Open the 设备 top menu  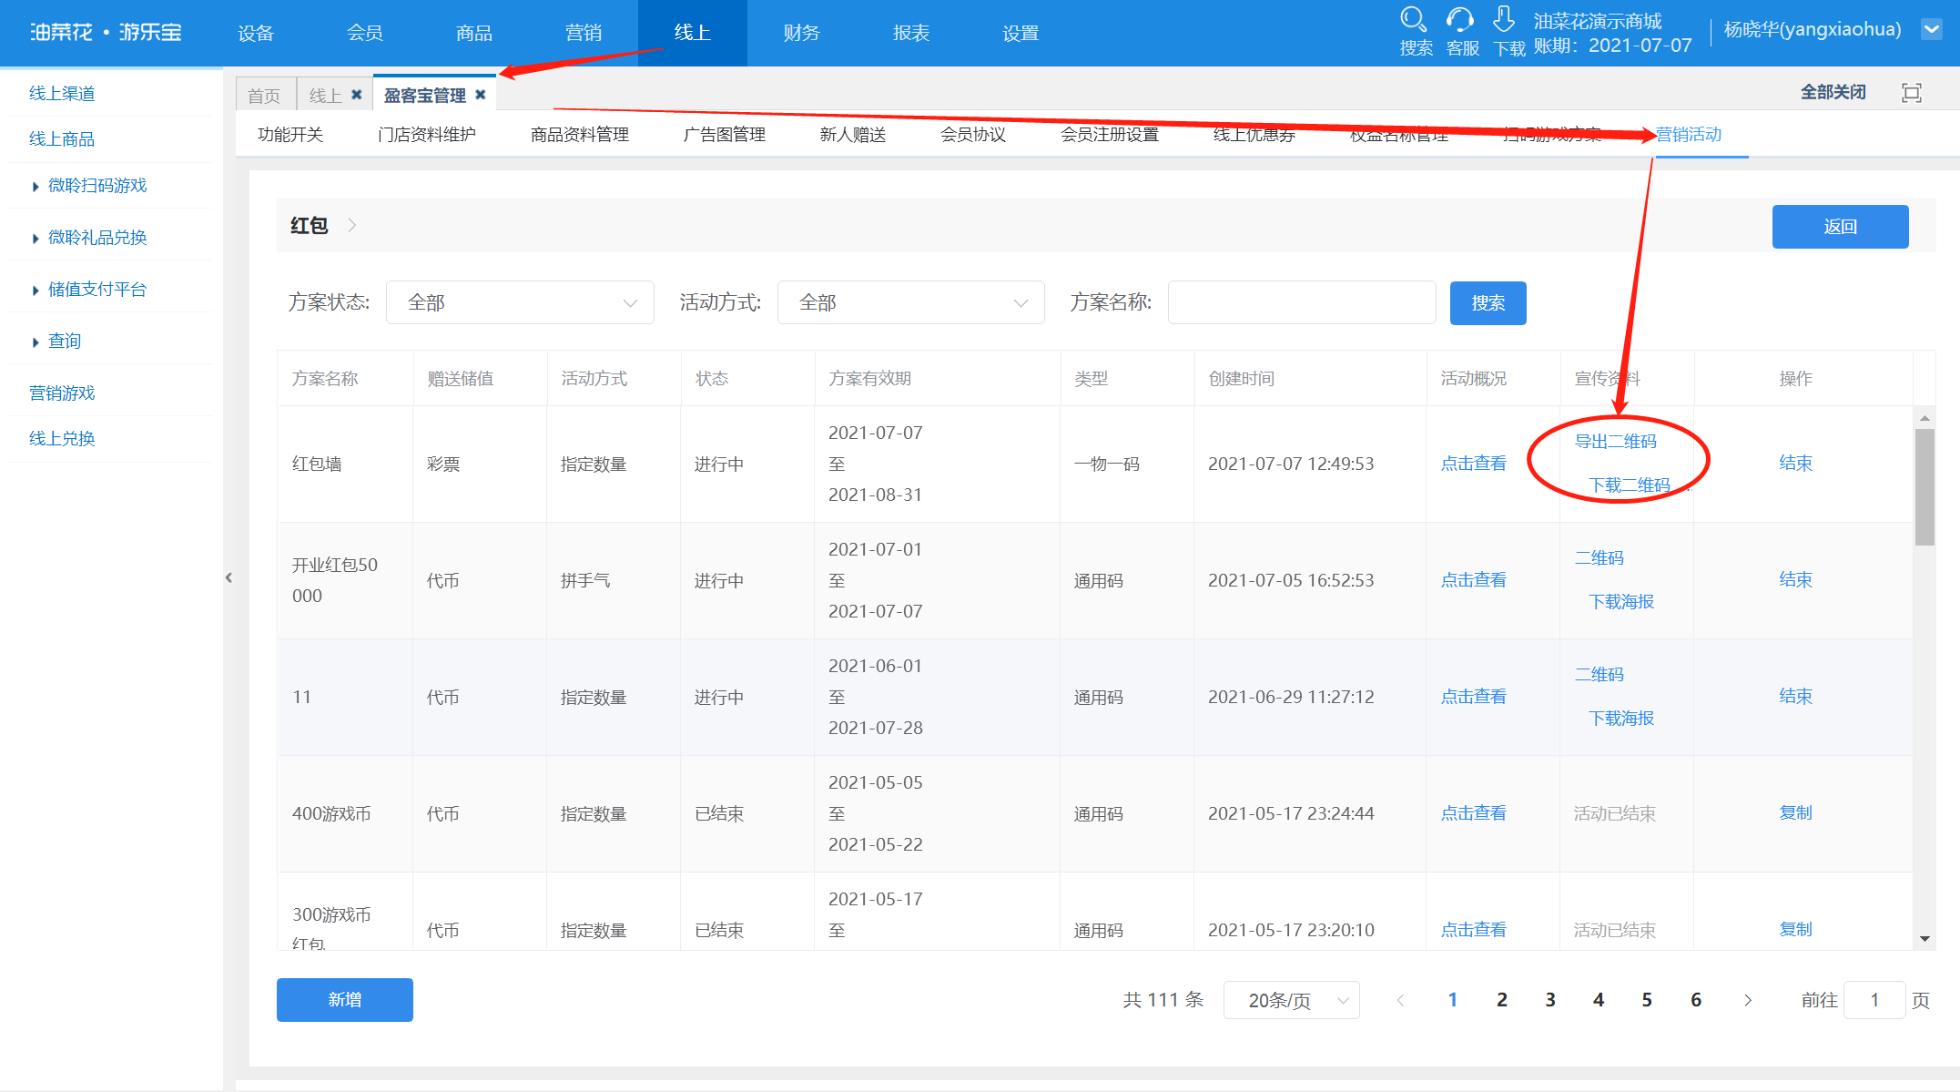(x=256, y=33)
